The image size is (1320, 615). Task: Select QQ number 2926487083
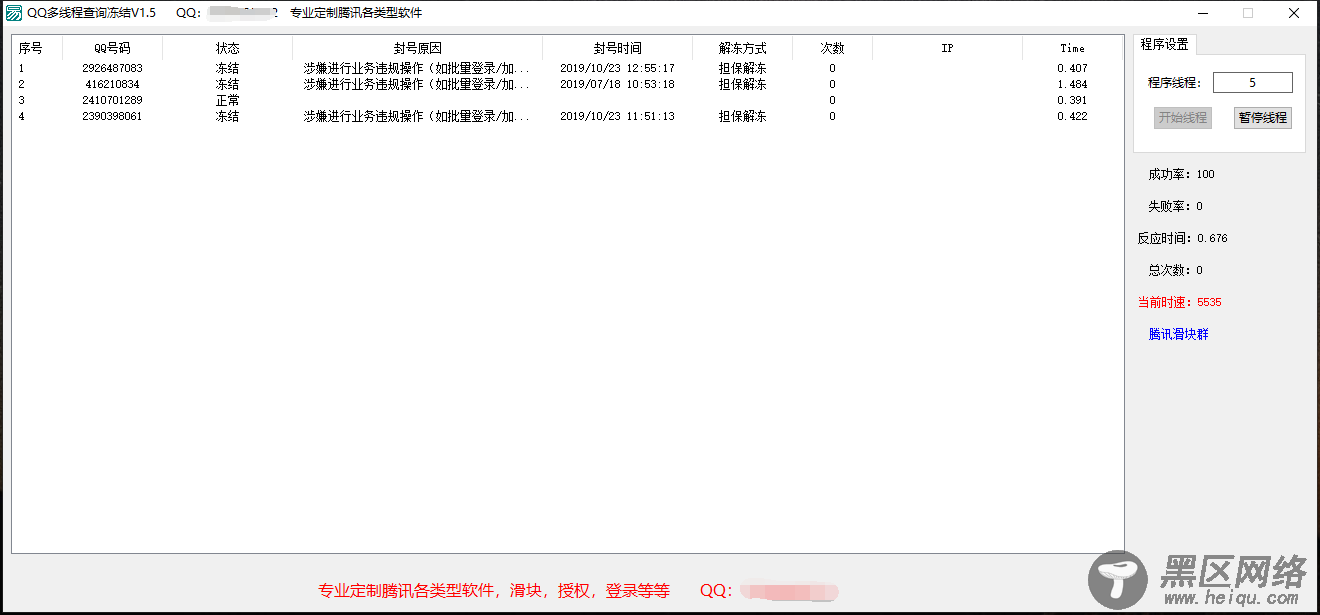pos(112,68)
